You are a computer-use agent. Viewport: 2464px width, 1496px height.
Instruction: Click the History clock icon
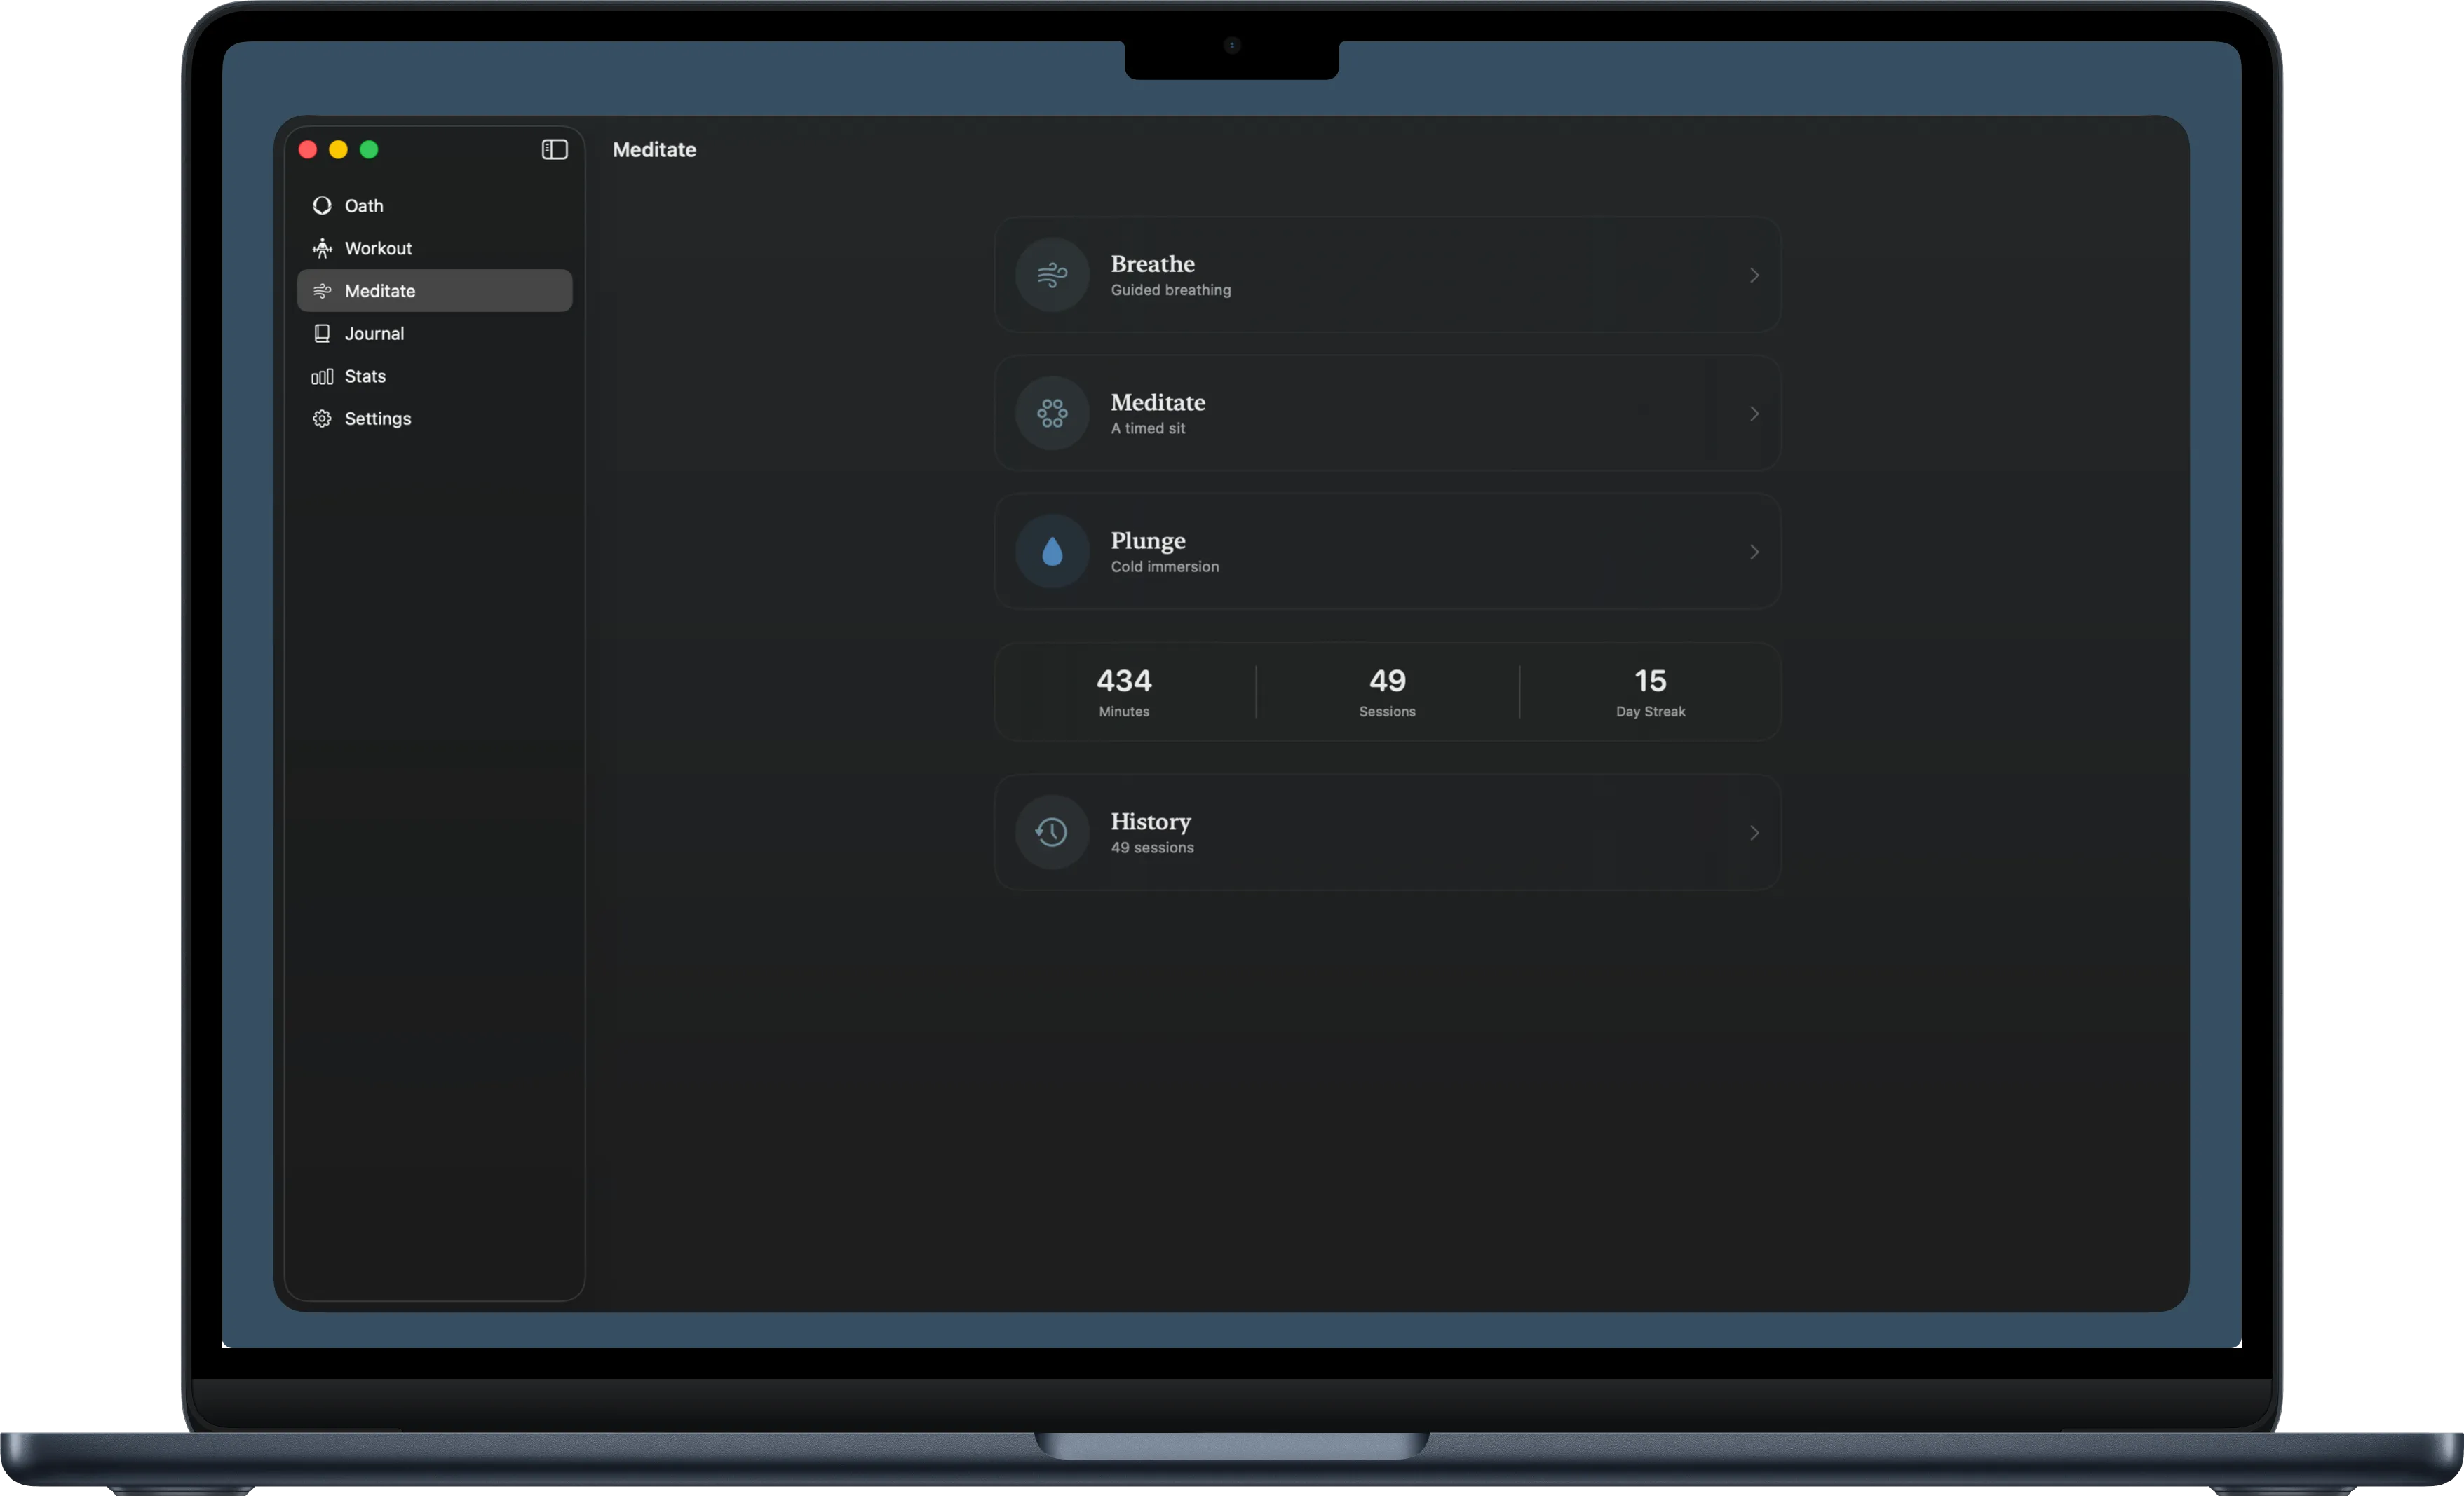1052,832
